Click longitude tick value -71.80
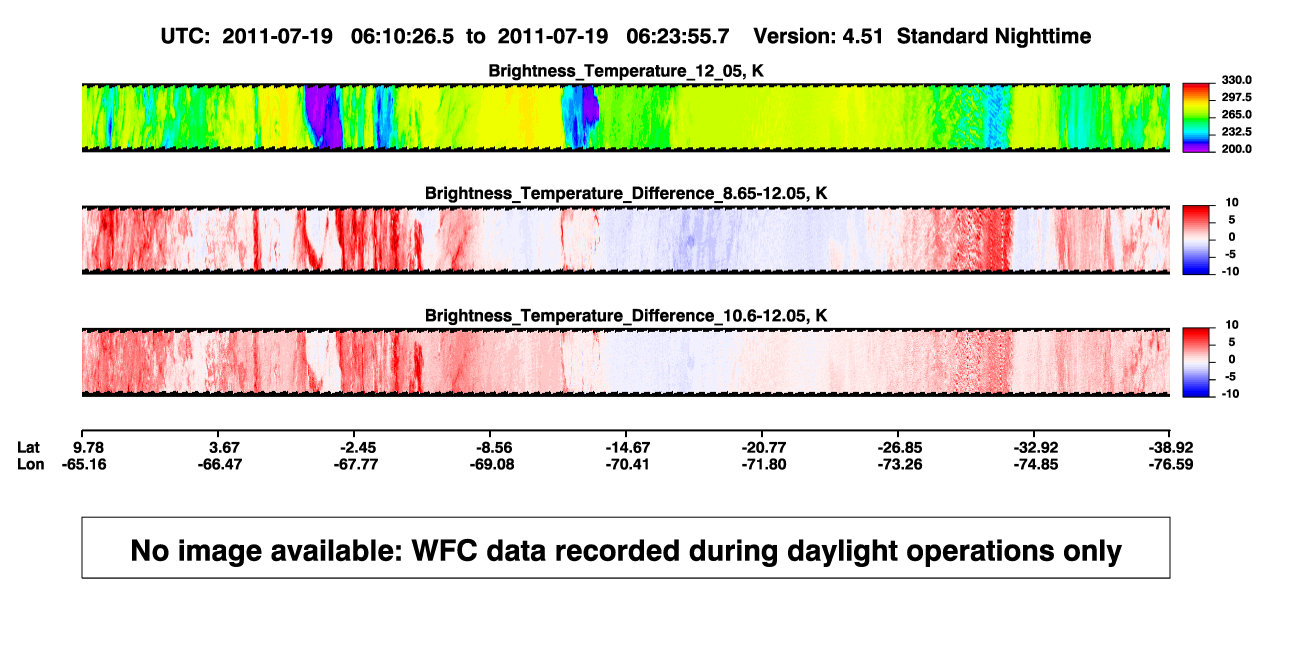 (765, 464)
